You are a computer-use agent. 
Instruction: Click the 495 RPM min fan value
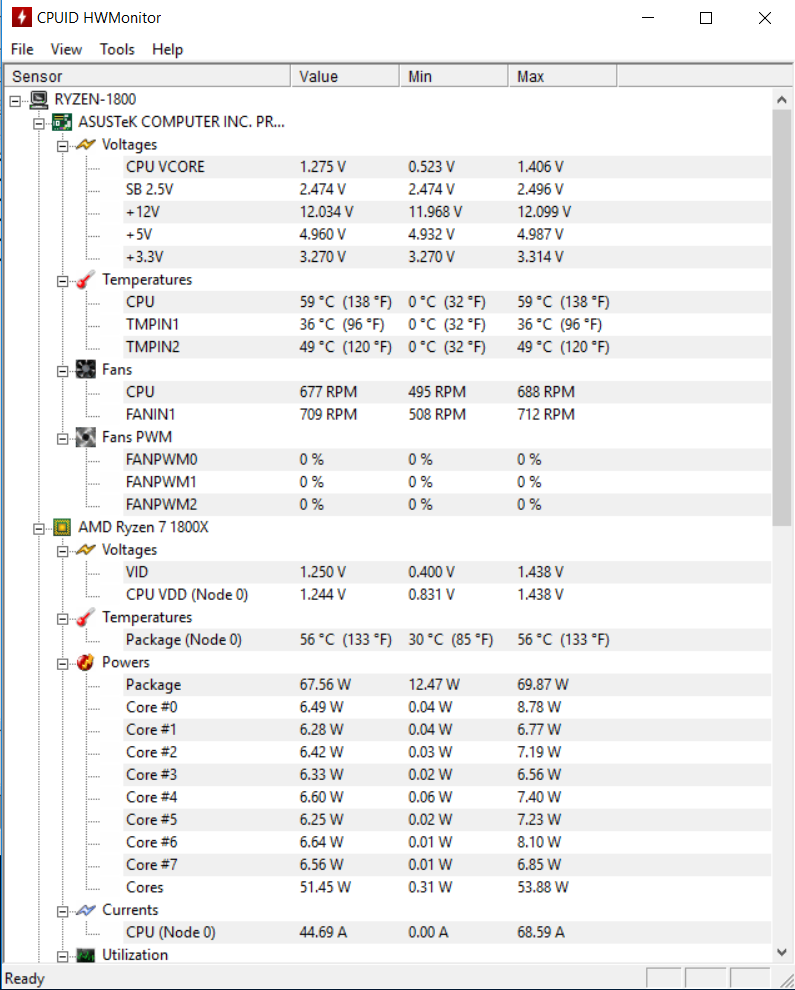click(x=437, y=392)
